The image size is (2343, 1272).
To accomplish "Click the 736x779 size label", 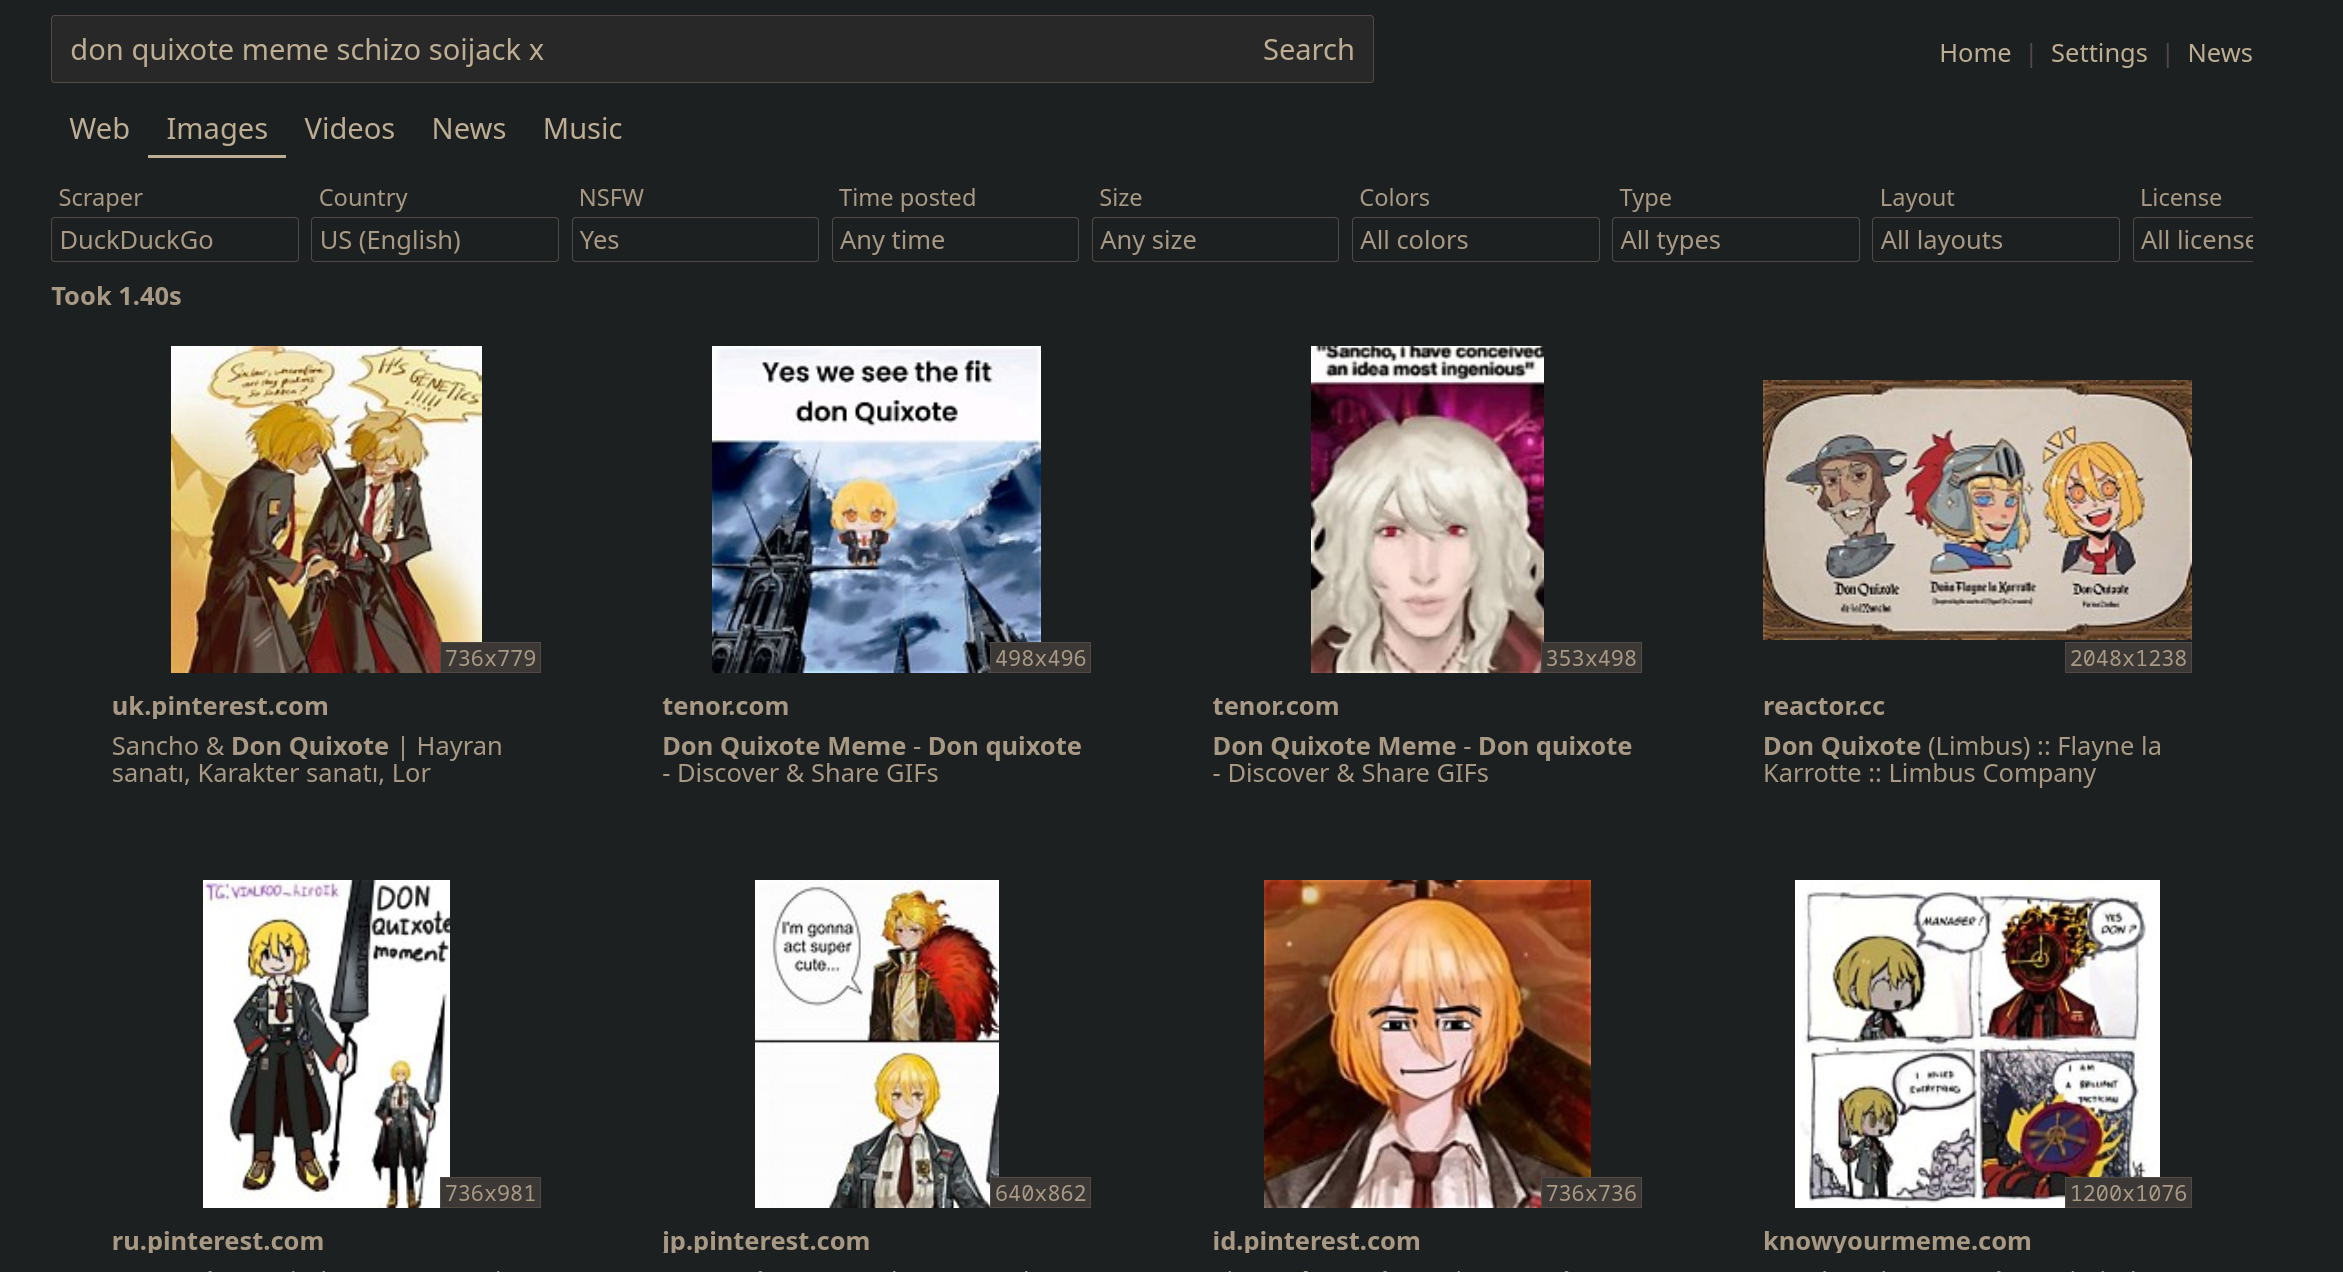I will coord(490,658).
